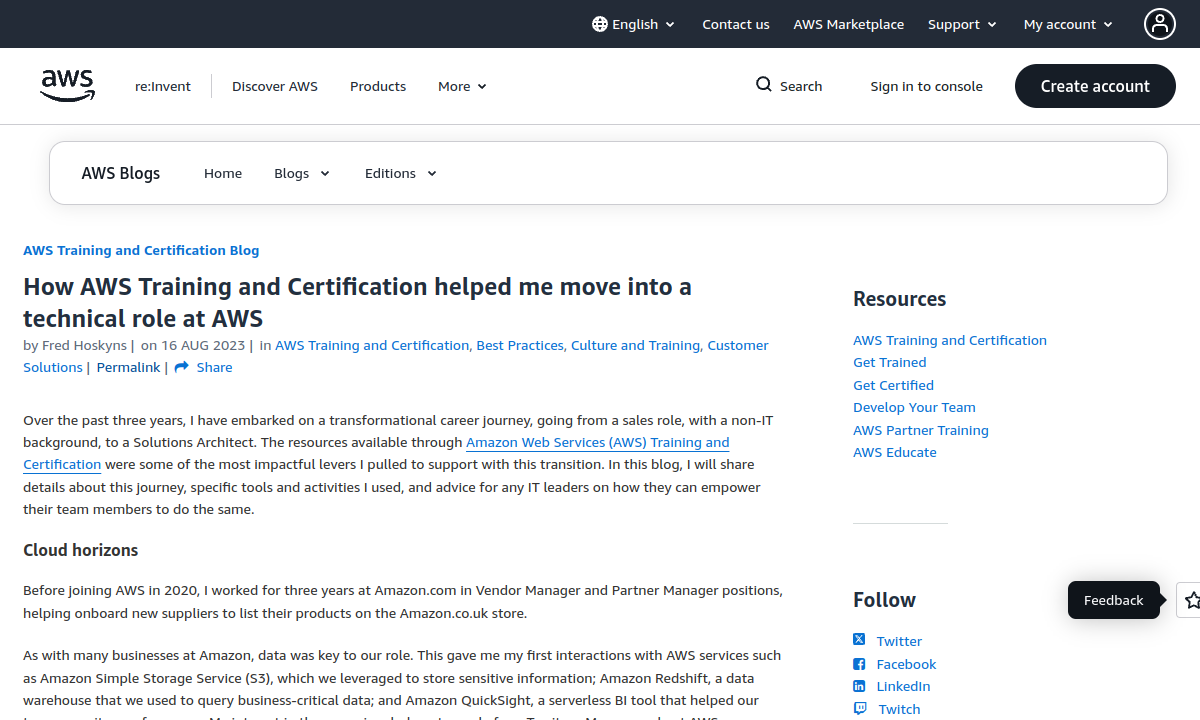The image size is (1200, 720).
Task: Click the Twitter follow link text
Action: pos(899,641)
